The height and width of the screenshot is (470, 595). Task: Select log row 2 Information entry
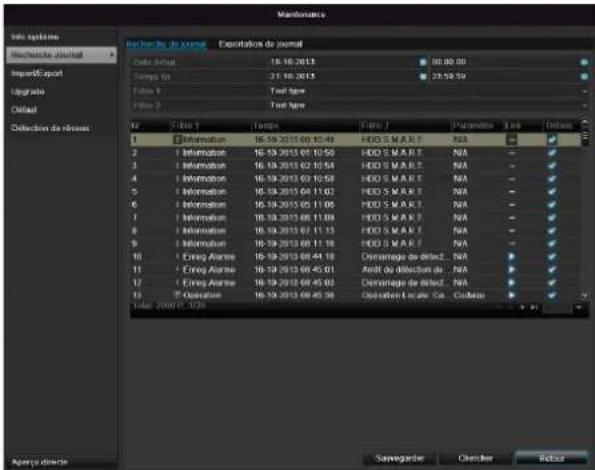[x=355, y=152]
